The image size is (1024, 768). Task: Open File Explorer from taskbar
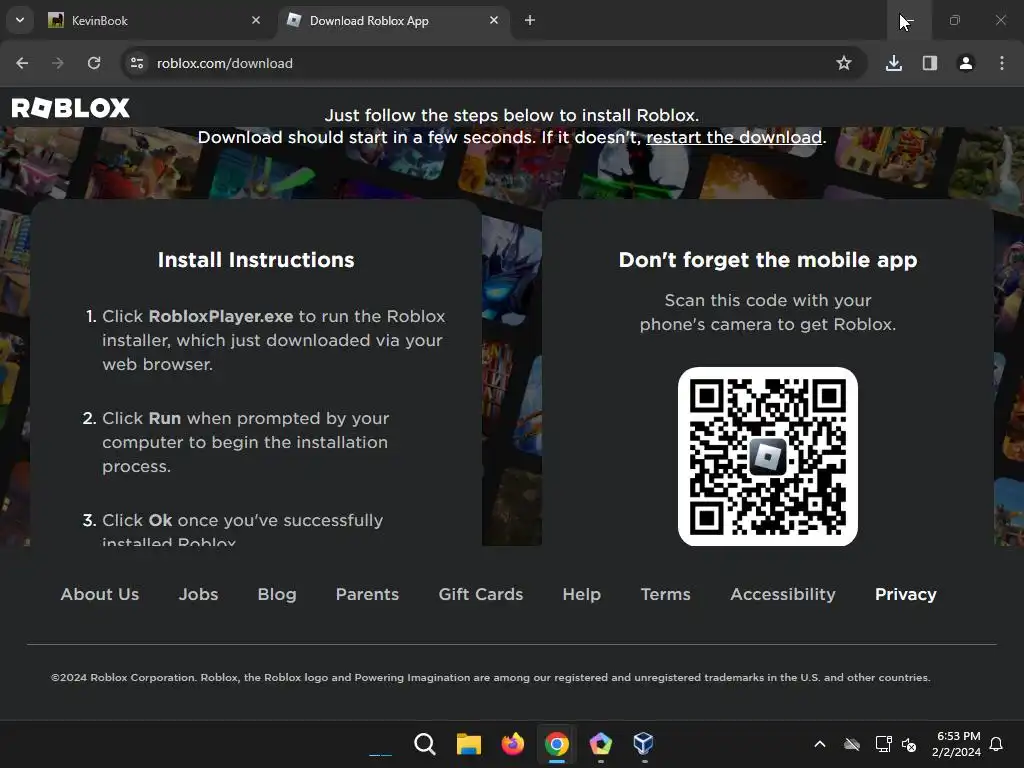coord(468,744)
